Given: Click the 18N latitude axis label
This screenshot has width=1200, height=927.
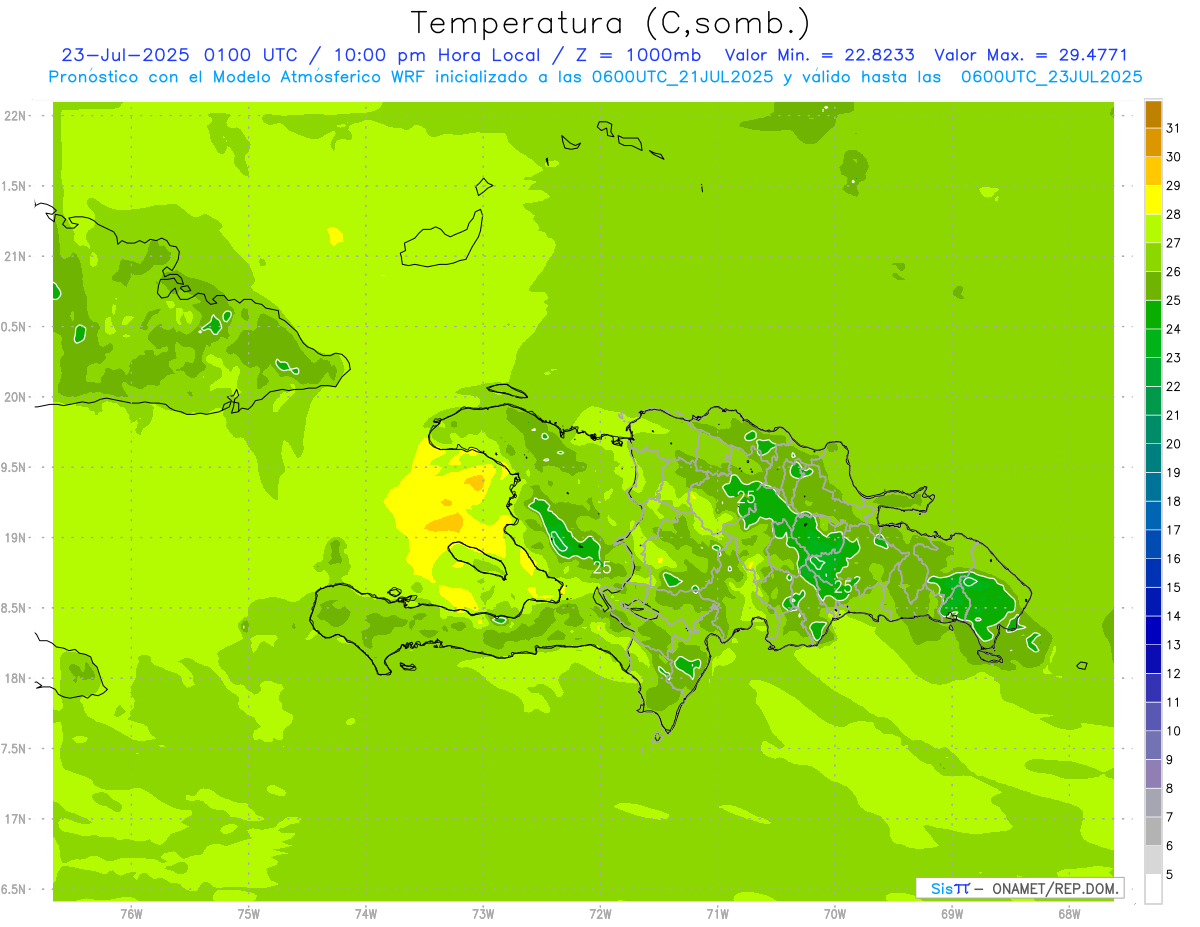Looking at the screenshot, I should [15, 679].
